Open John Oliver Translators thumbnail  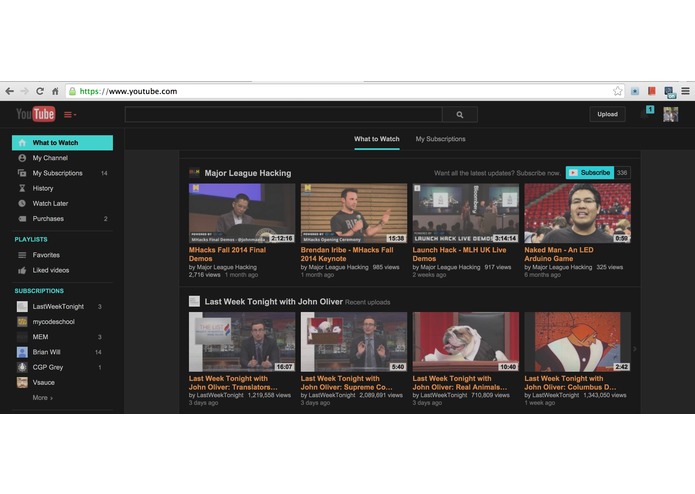pyautogui.click(x=242, y=342)
